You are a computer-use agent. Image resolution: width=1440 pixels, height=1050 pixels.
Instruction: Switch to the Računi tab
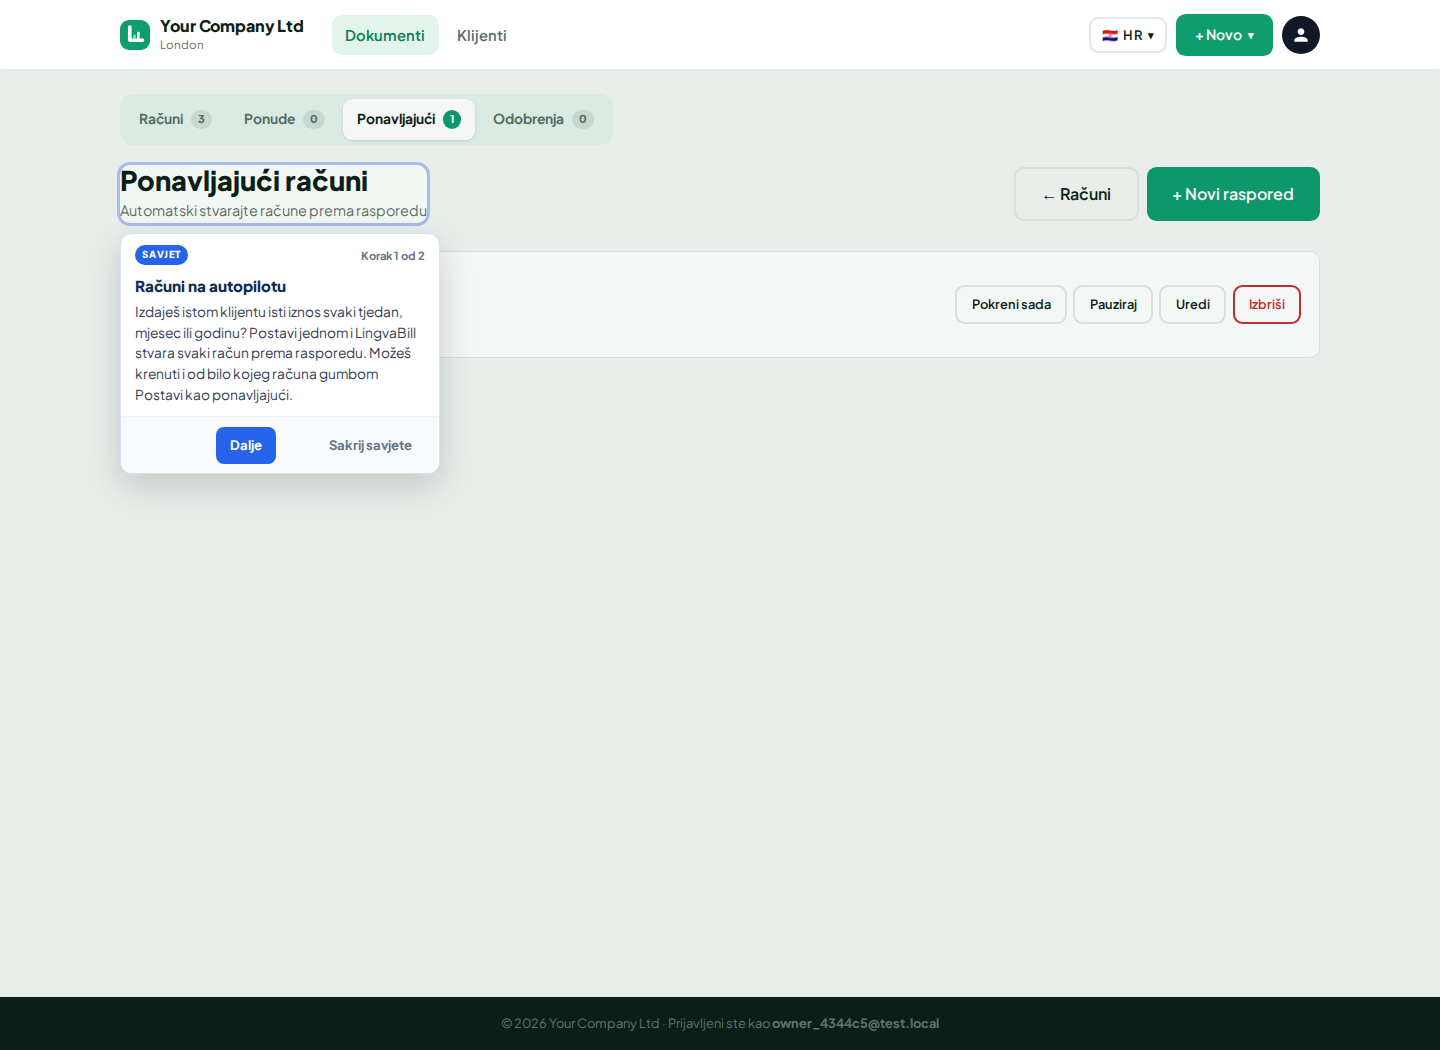(x=175, y=119)
